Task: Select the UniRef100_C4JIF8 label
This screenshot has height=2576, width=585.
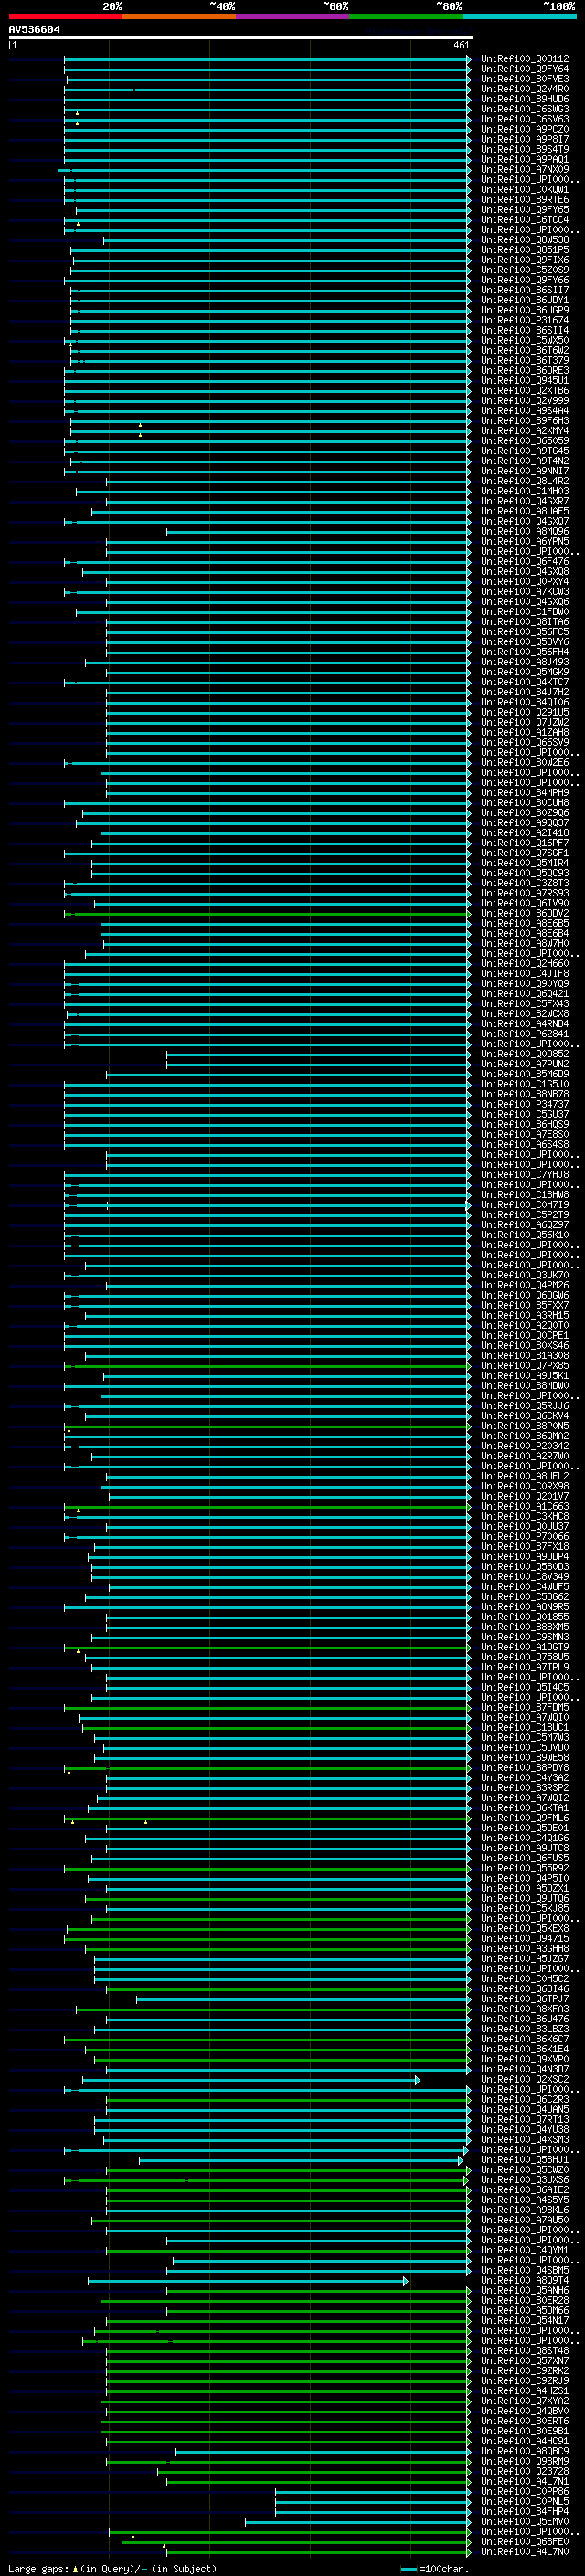Action: [x=525, y=973]
